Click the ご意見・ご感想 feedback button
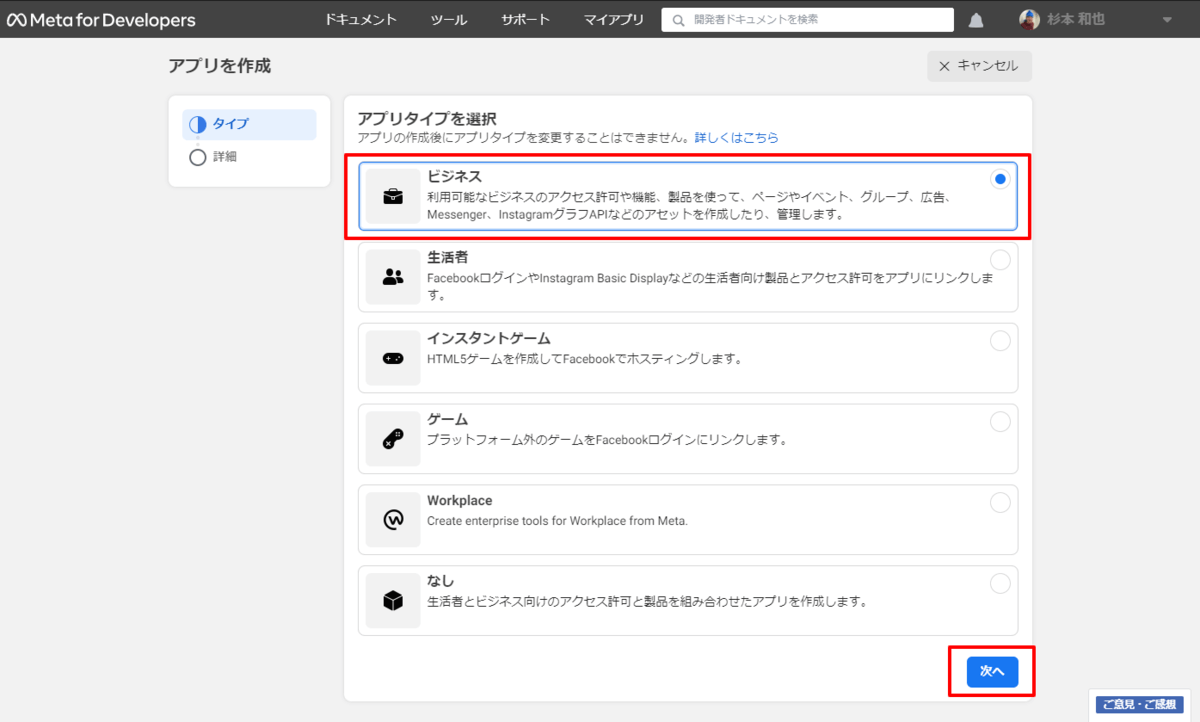The height and width of the screenshot is (722, 1200). 1141,705
